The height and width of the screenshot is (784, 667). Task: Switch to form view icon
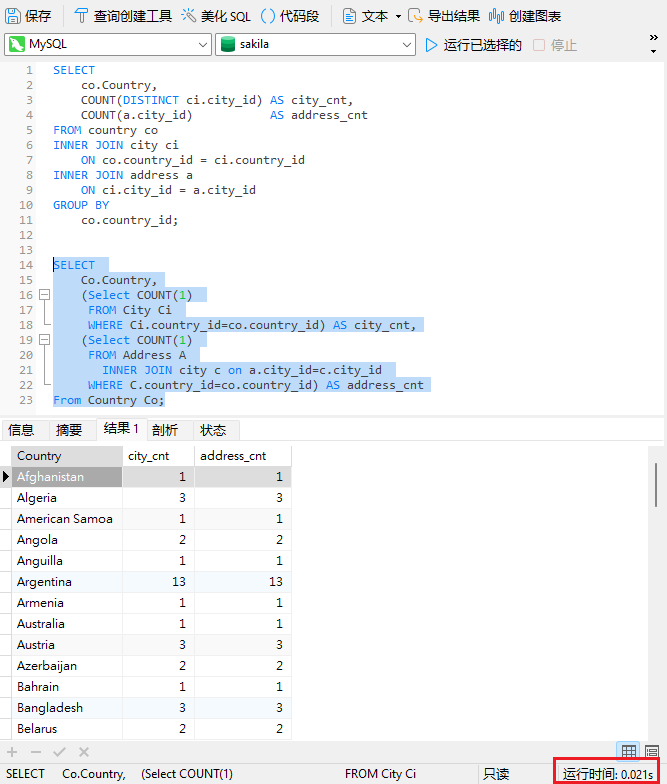click(652, 751)
